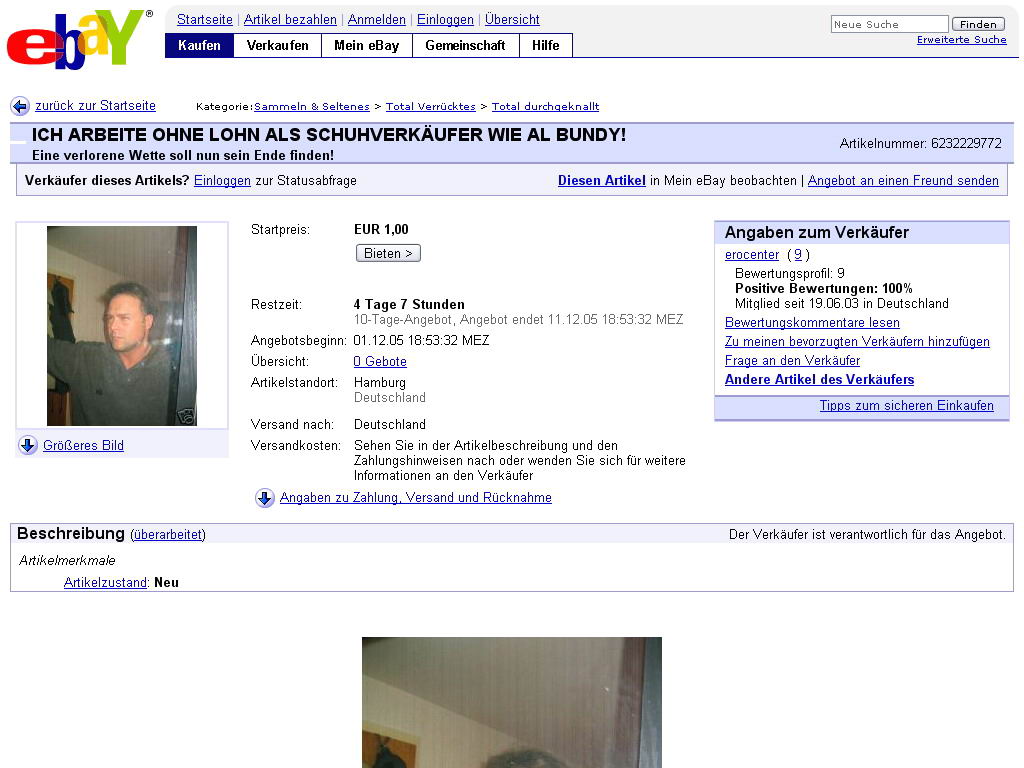Focus the 'Neue Suche' search field
This screenshot has height=768, width=1024.
pos(889,24)
